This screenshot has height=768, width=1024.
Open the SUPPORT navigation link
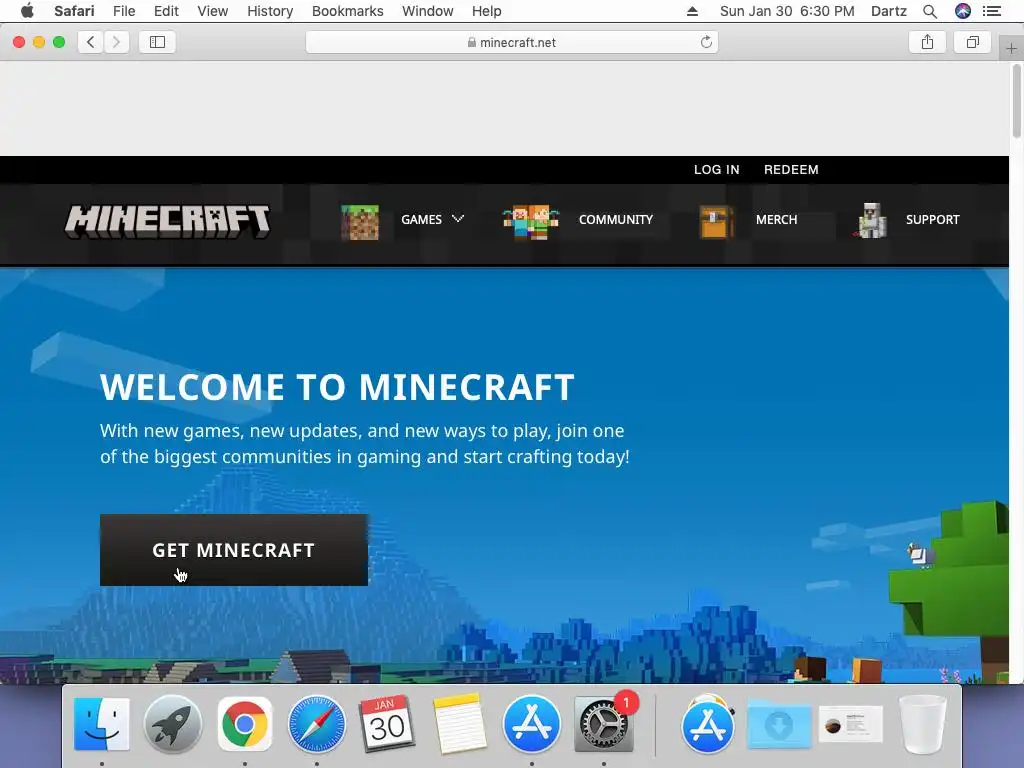click(x=933, y=219)
